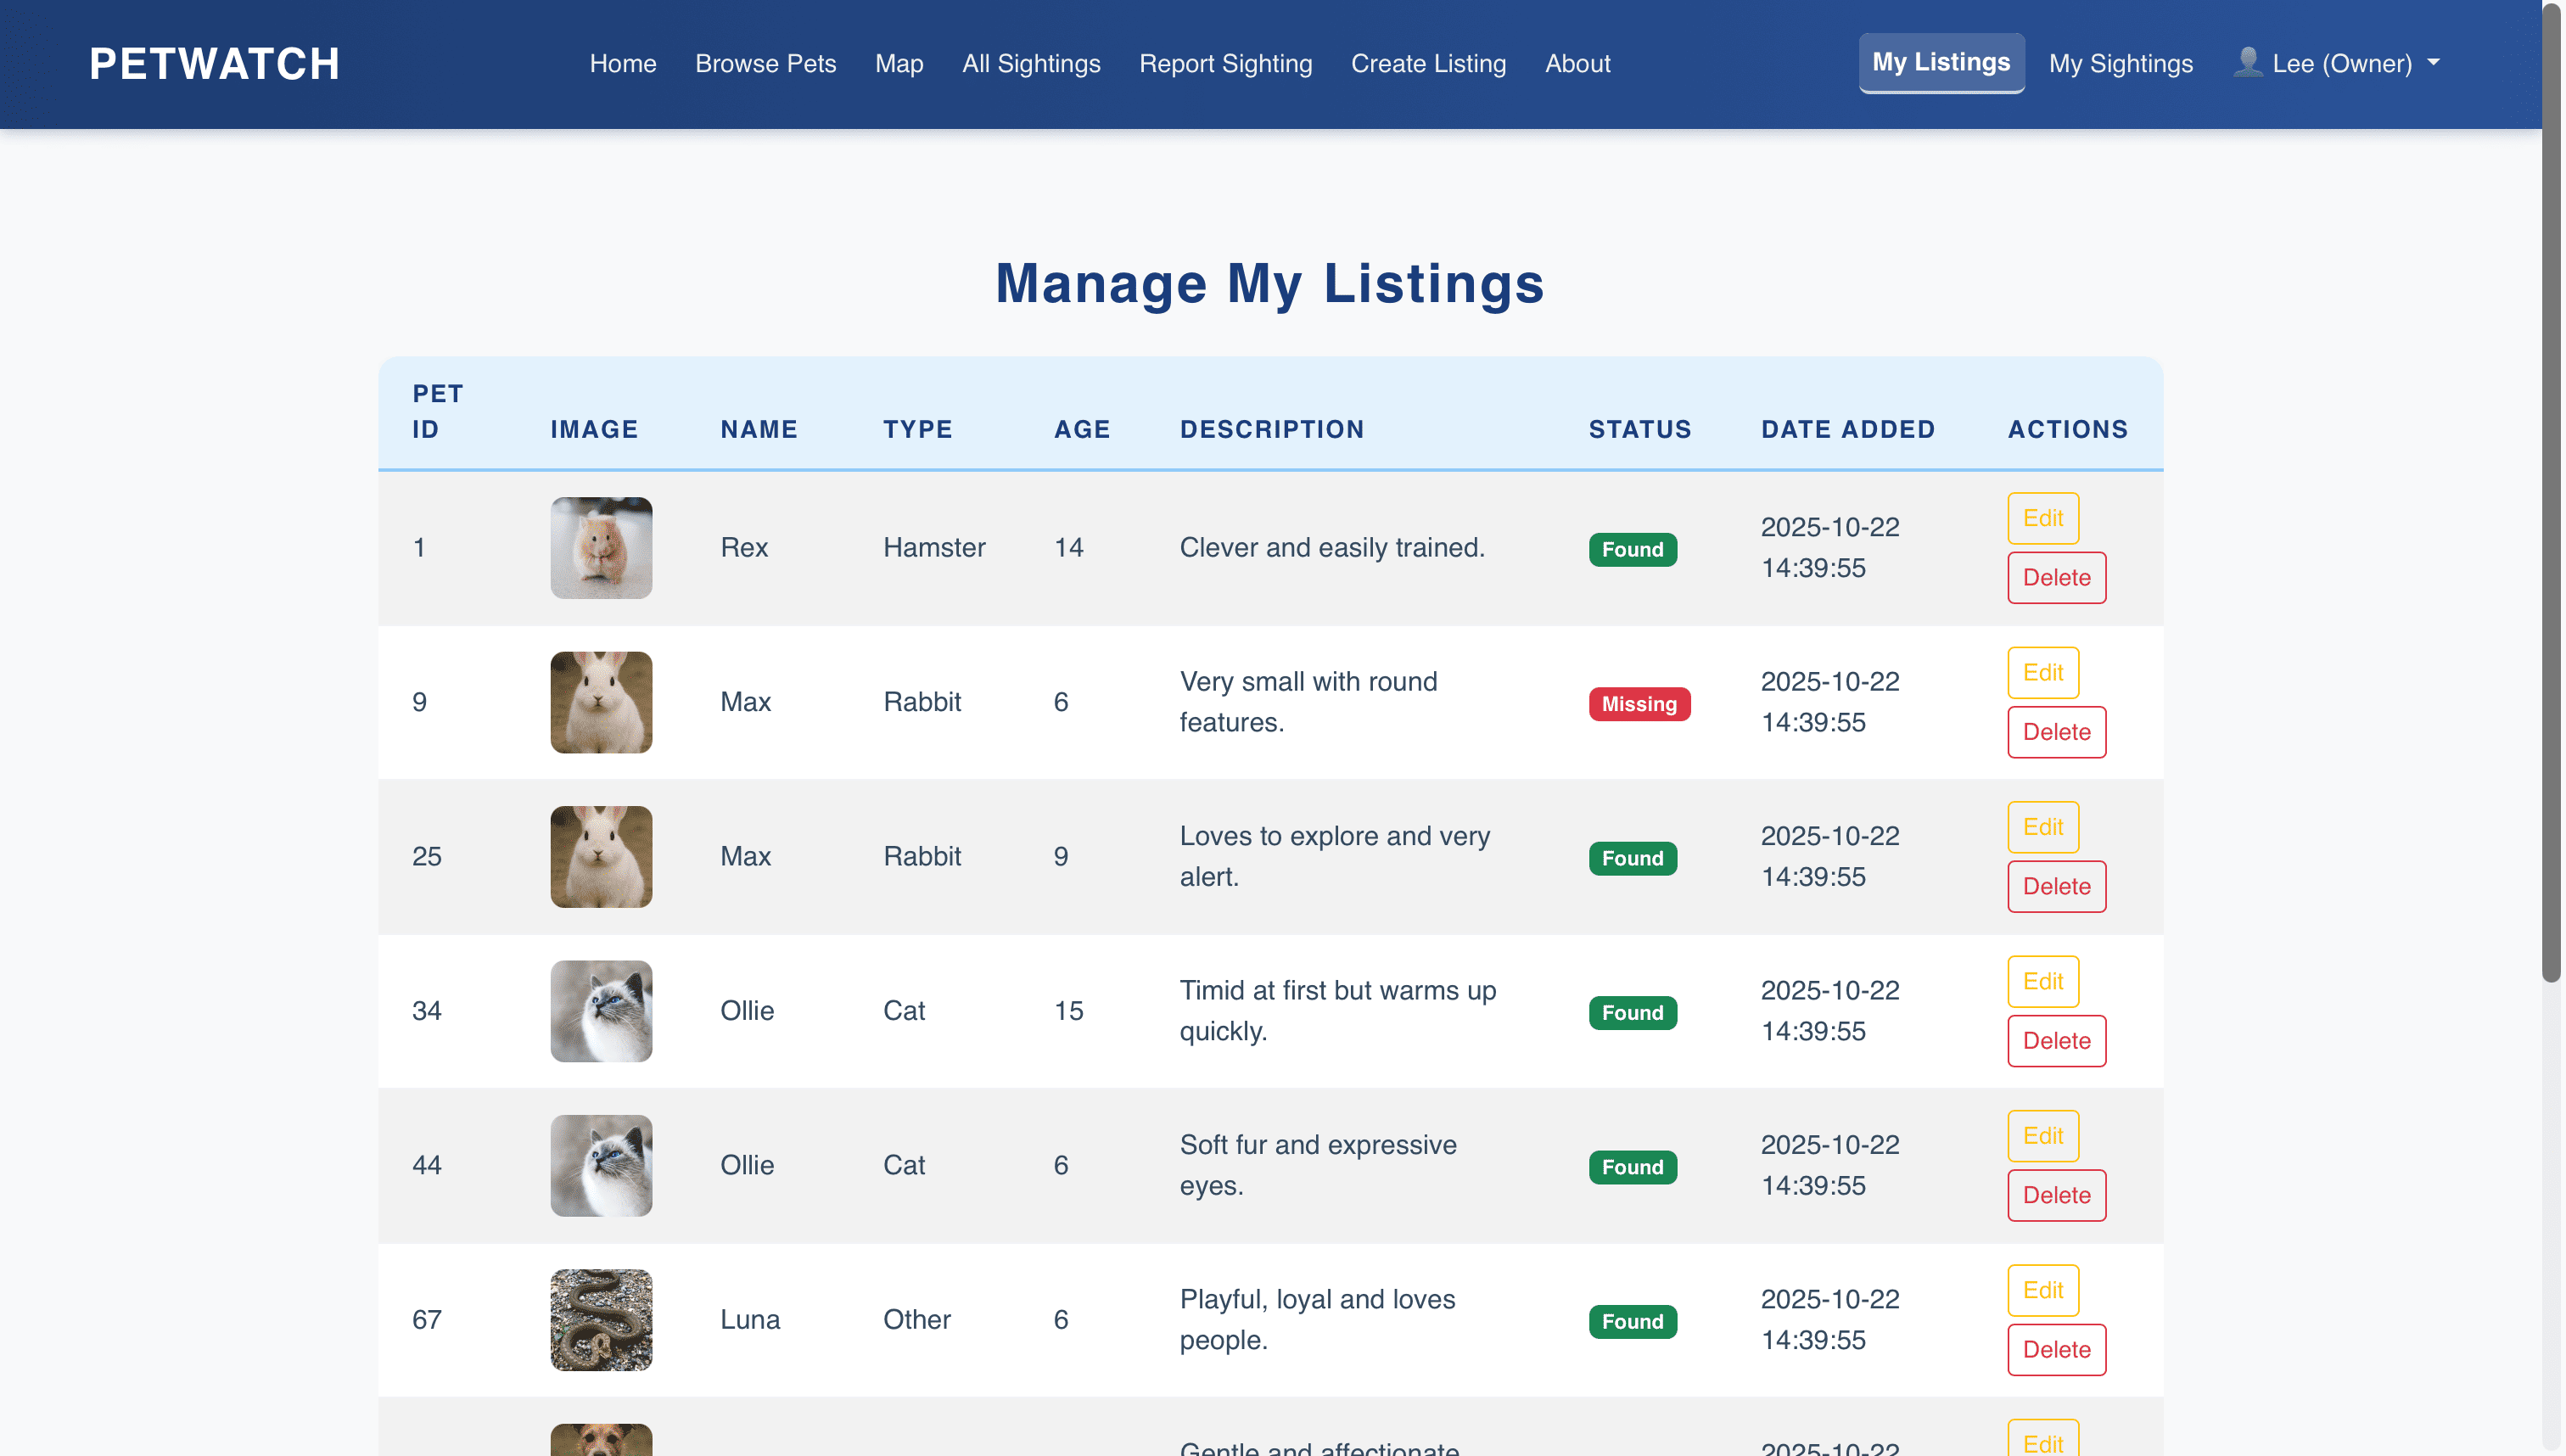The width and height of the screenshot is (2566, 1456).
Task: Edit the Rex hamster listing
Action: (2042, 518)
